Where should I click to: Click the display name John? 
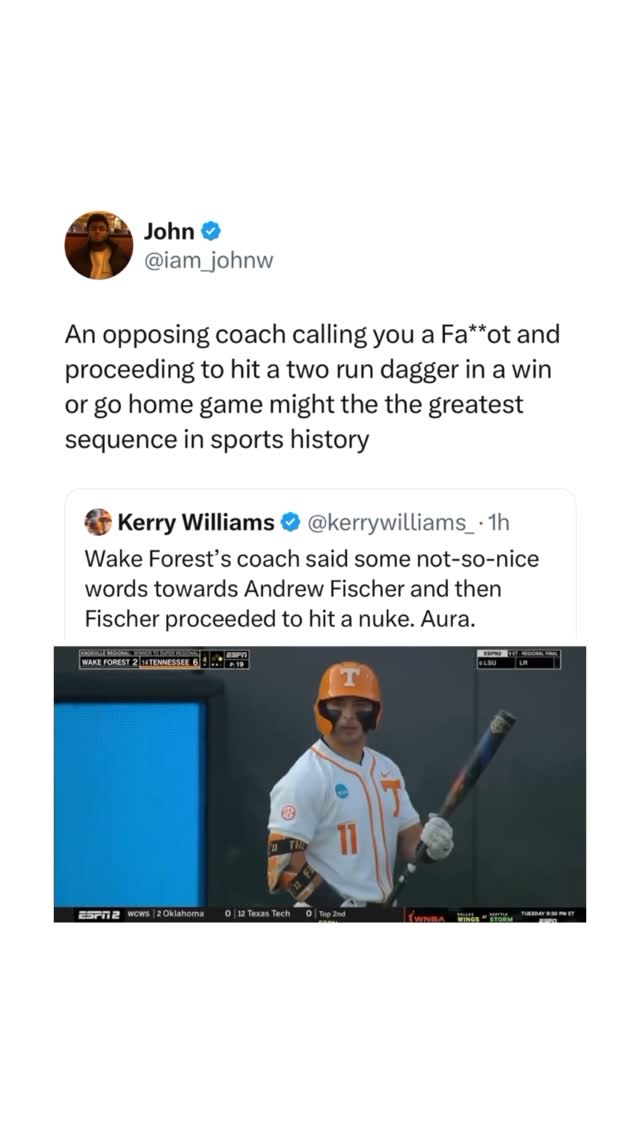[169, 231]
